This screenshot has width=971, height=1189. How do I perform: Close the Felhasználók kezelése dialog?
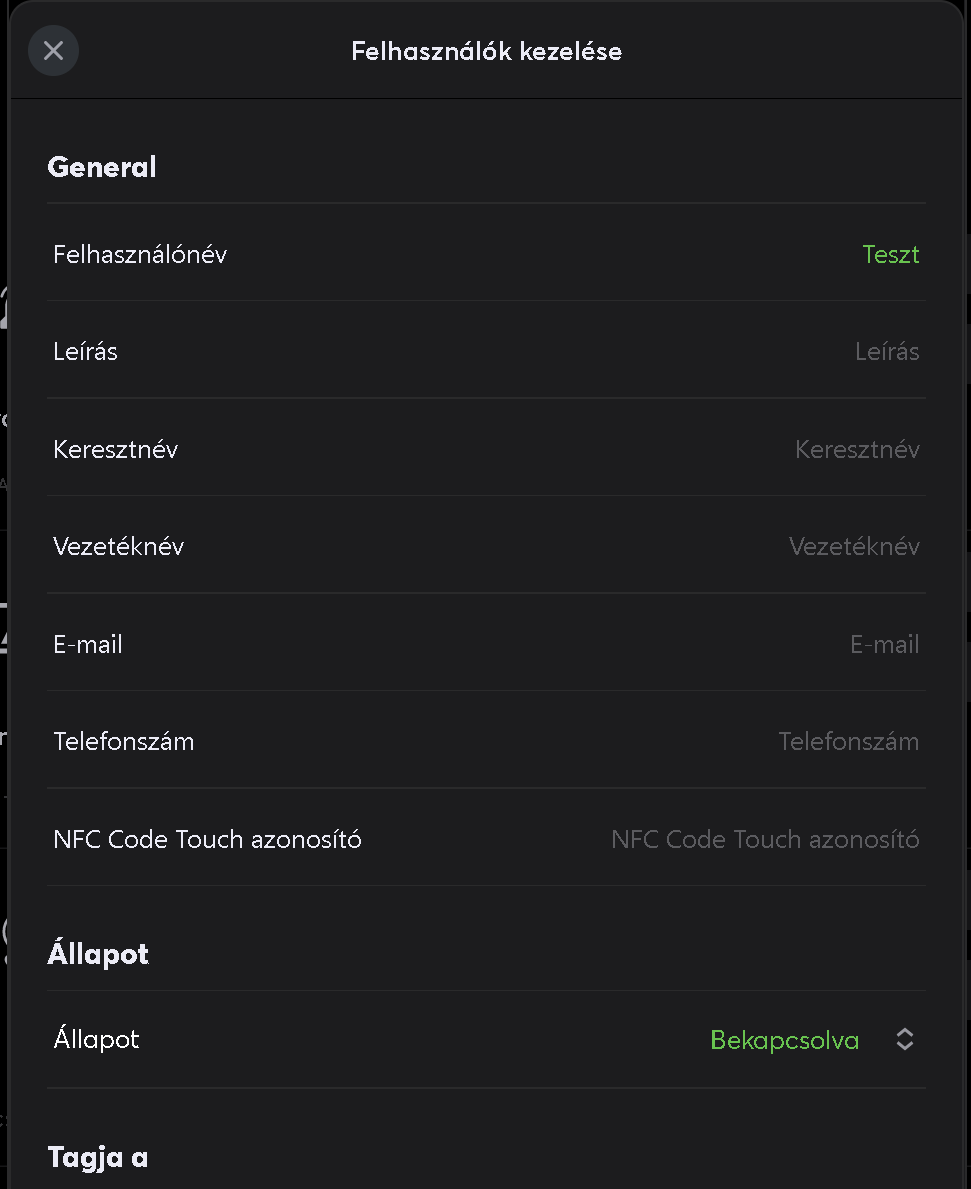(x=53, y=51)
